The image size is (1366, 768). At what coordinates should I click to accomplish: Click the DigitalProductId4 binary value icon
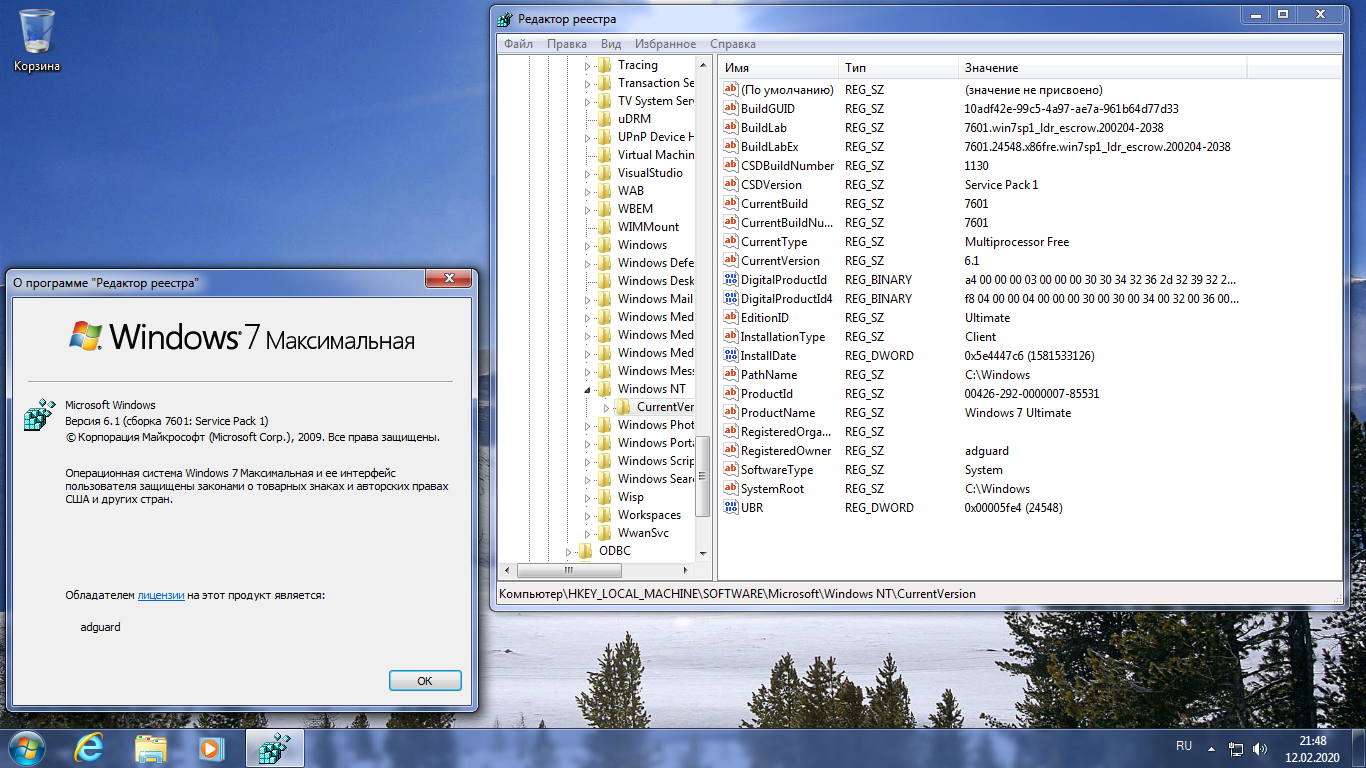coord(730,299)
